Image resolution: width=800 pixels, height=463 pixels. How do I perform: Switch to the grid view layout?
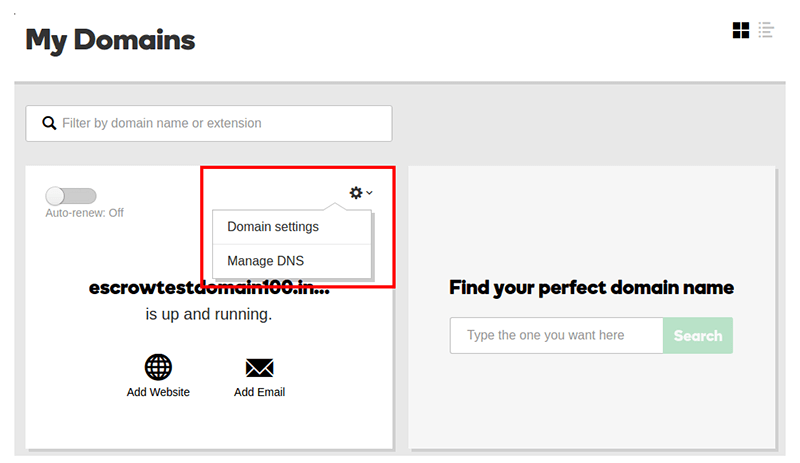pyautogui.click(x=741, y=30)
